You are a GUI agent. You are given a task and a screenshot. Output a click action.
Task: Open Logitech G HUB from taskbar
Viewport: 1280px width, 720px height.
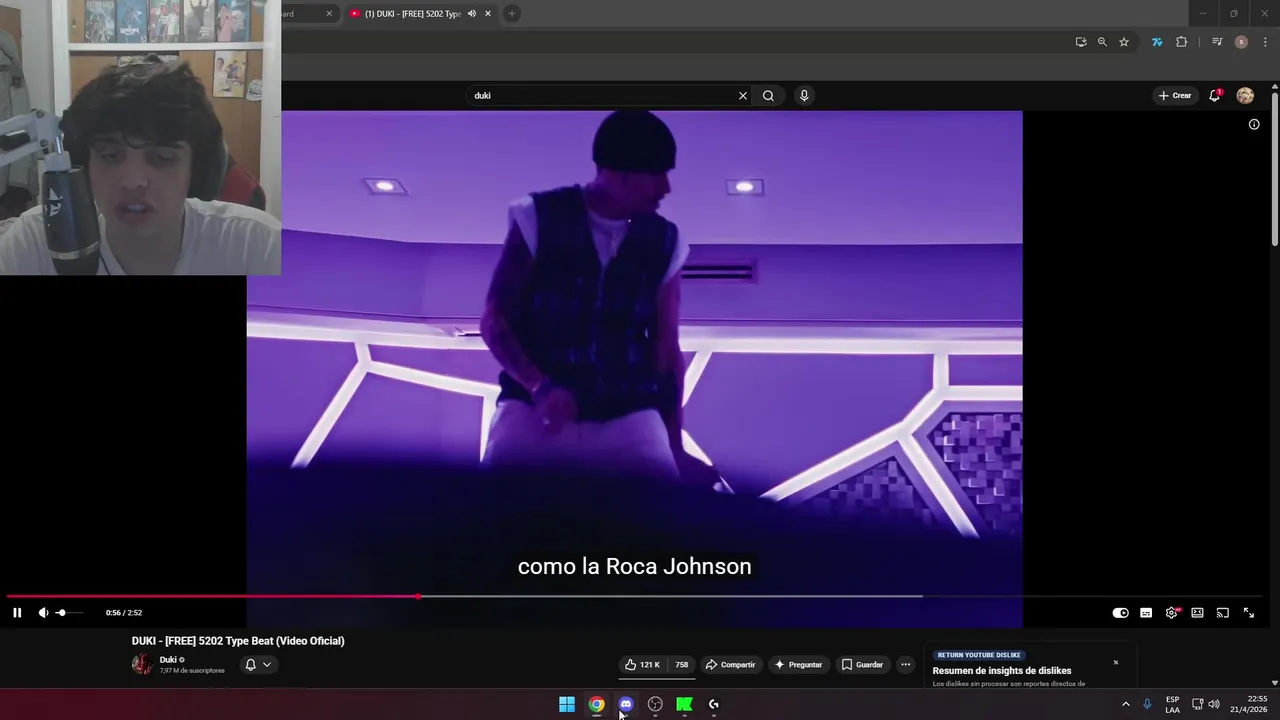tap(714, 704)
